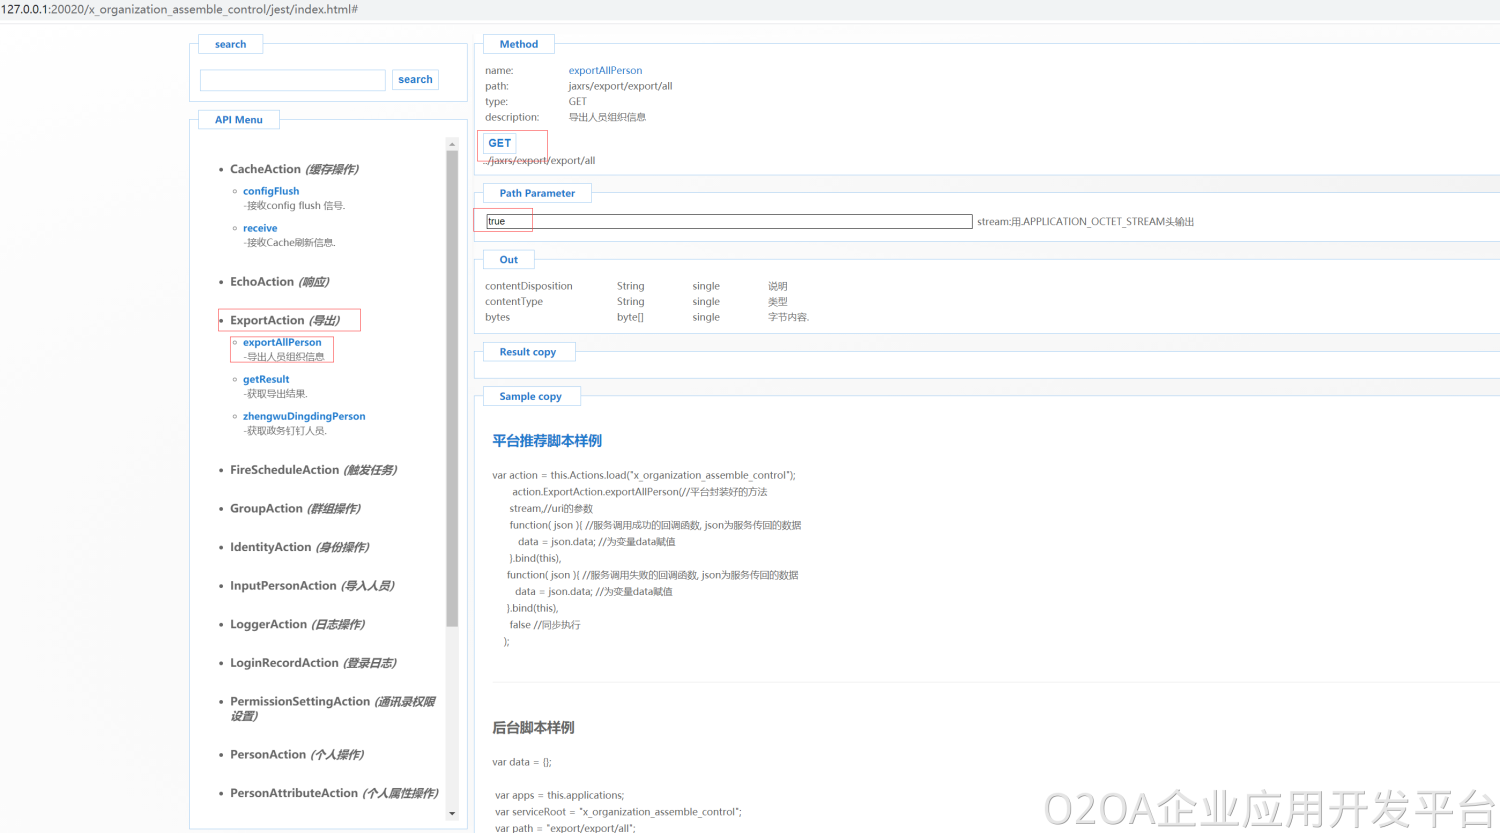Screen dimensions: 1500x833
Task: Open the zhengwuDingdingPerson API link
Action: click(304, 416)
